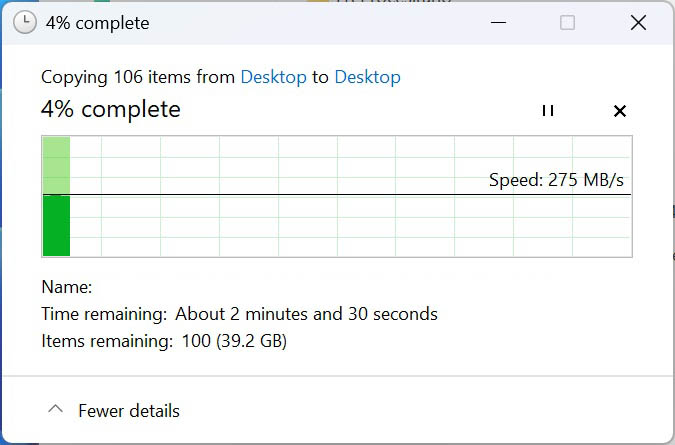
Task: Click the large 4% complete heading
Action: pyautogui.click(x=111, y=109)
